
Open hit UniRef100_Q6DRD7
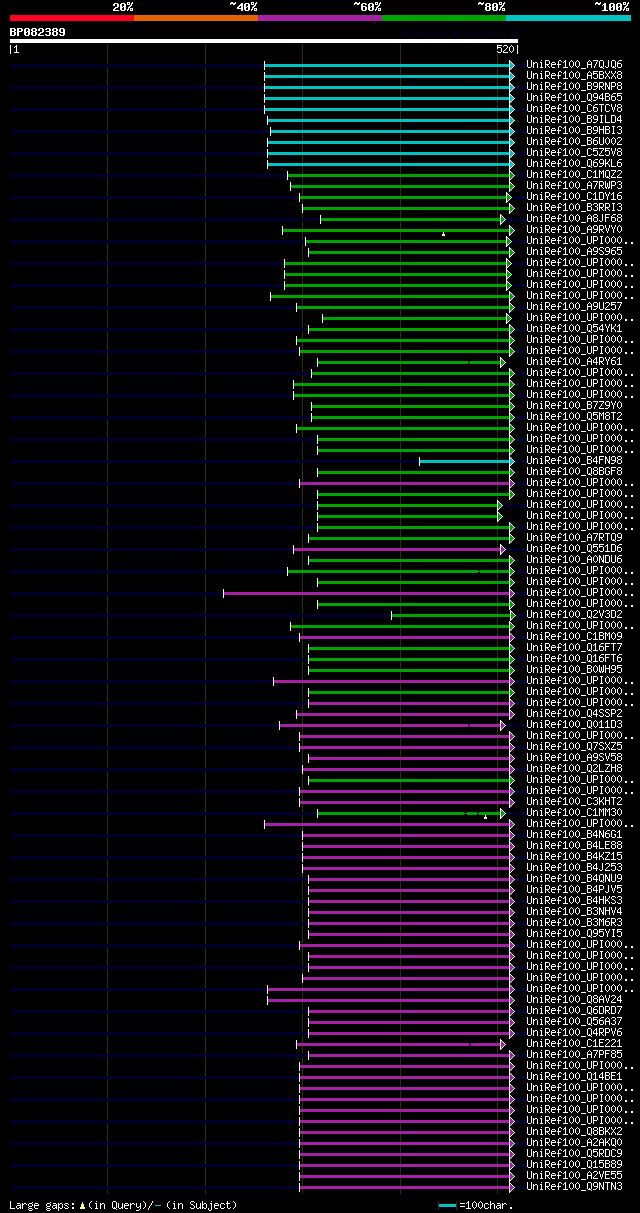coord(574,1010)
